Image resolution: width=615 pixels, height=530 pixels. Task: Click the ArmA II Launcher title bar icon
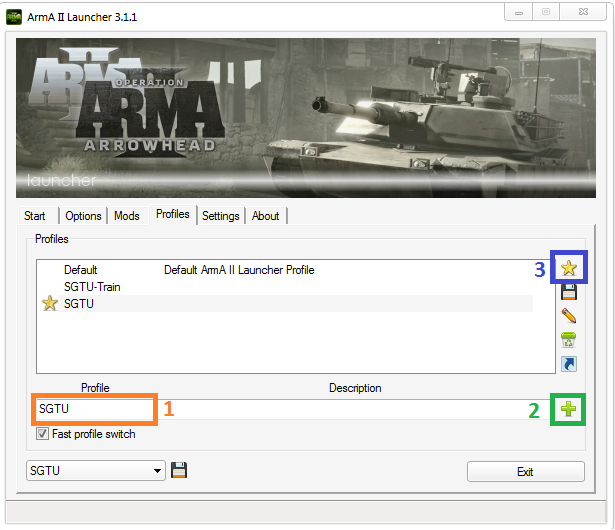pos(14,17)
